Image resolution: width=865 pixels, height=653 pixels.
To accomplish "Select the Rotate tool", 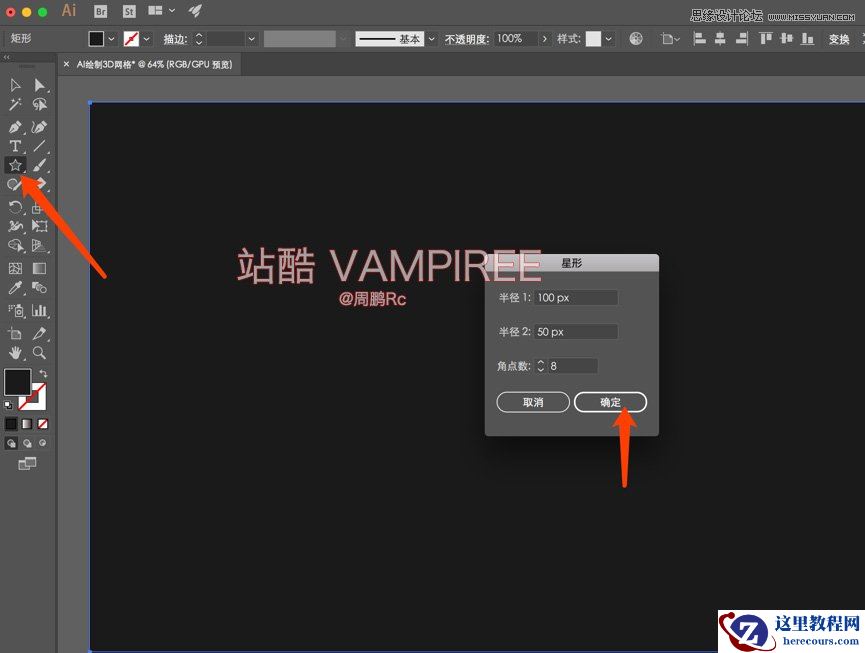I will coord(15,207).
